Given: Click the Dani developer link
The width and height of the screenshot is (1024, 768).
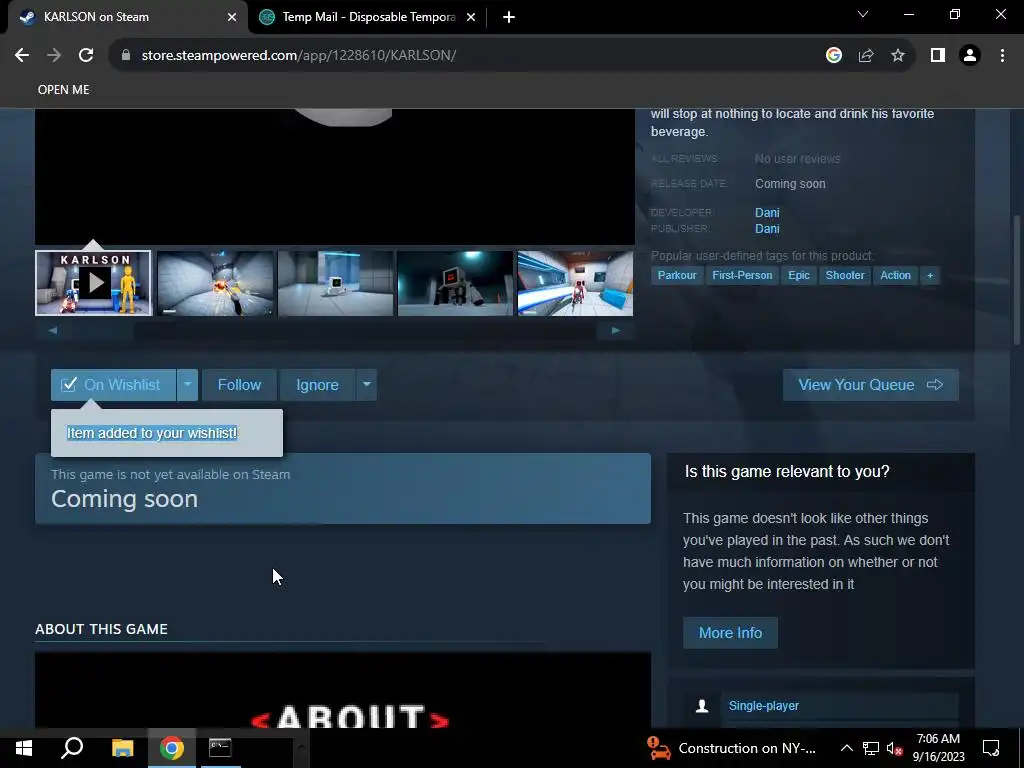Looking at the screenshot, I should pyautogui.click(x=767, y=212).
